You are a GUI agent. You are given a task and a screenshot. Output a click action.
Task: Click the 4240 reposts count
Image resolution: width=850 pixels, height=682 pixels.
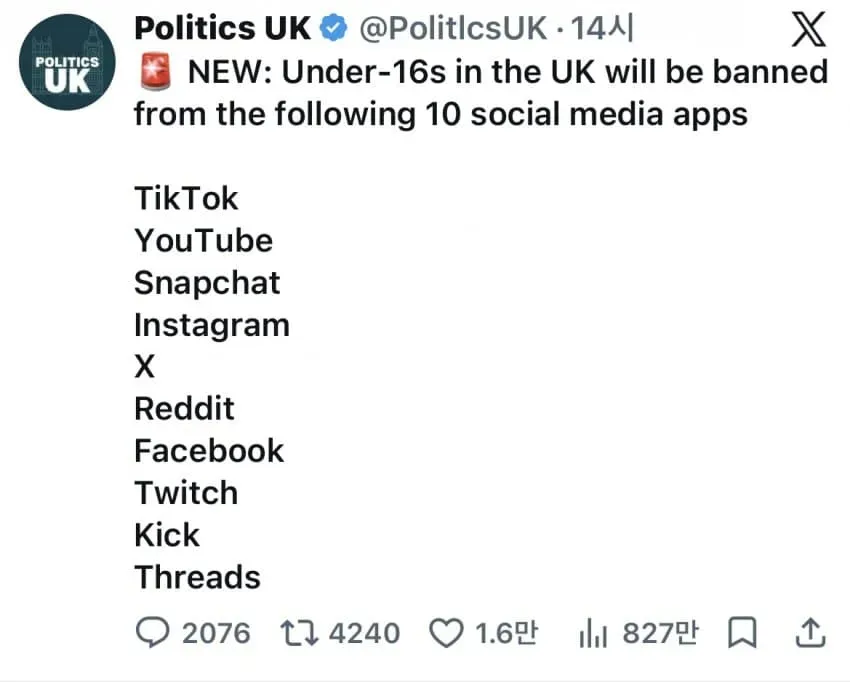364,633
